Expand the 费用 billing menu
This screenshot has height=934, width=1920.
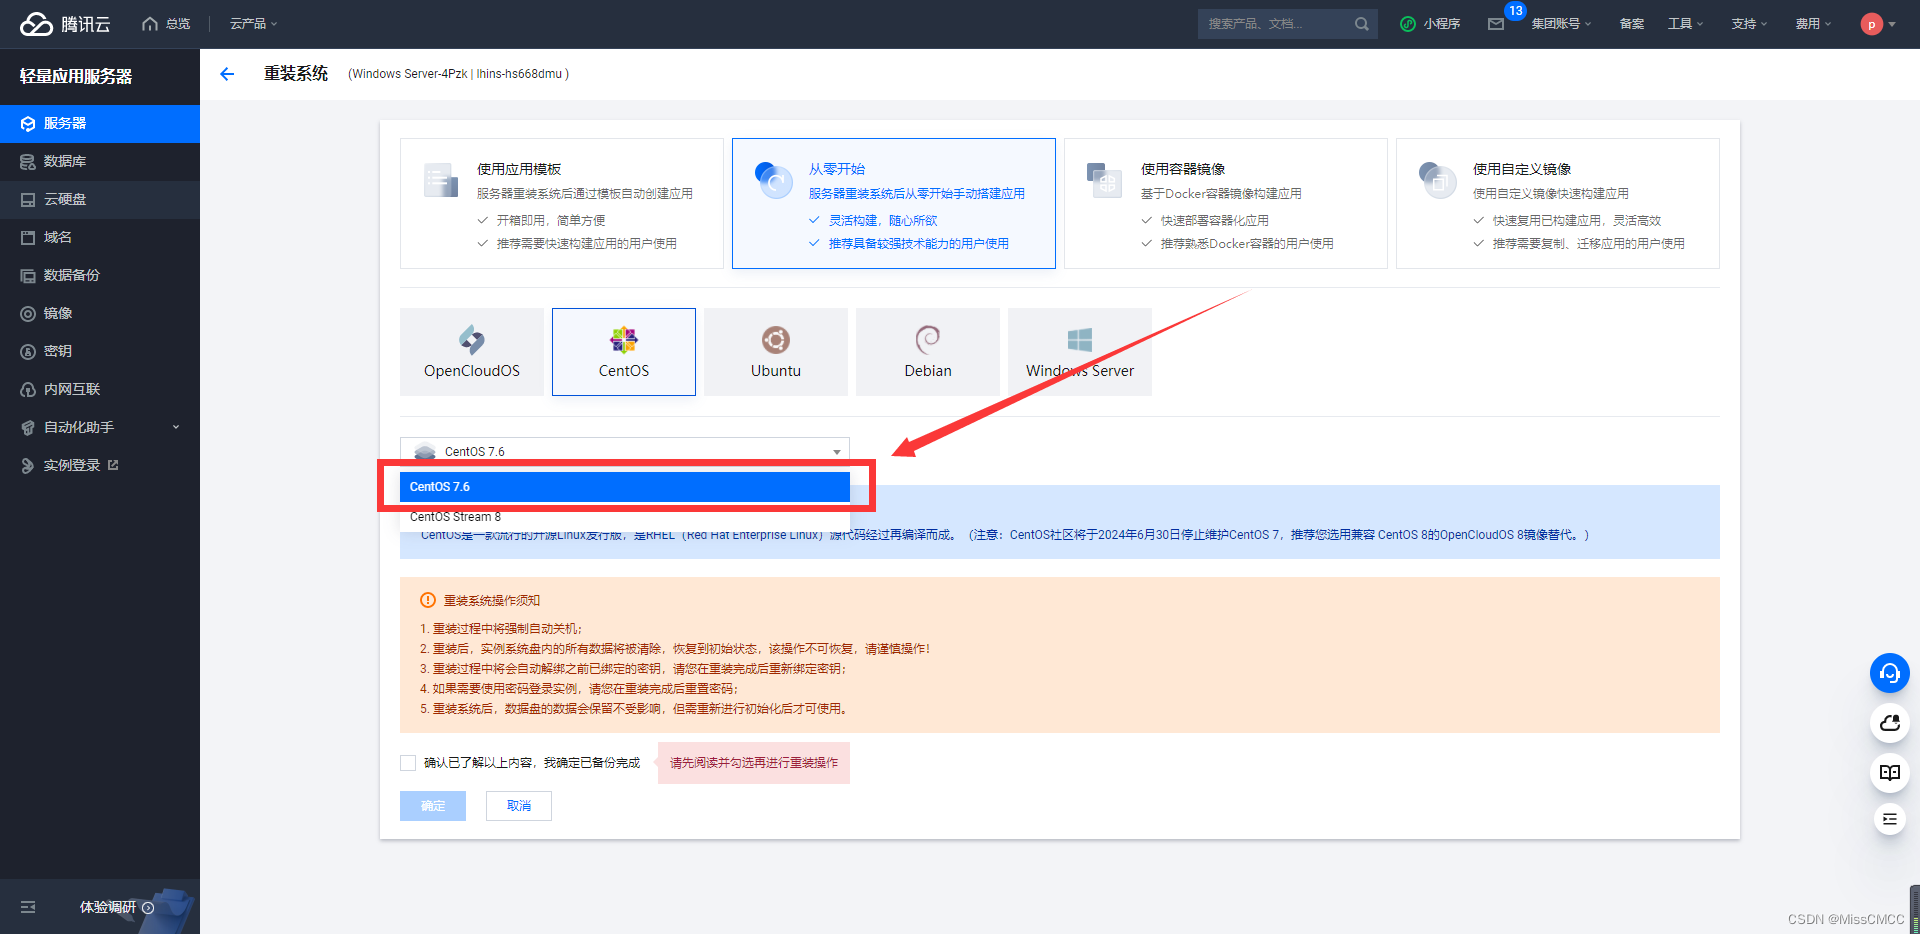pyautogui.click(x=1814, y=24)
